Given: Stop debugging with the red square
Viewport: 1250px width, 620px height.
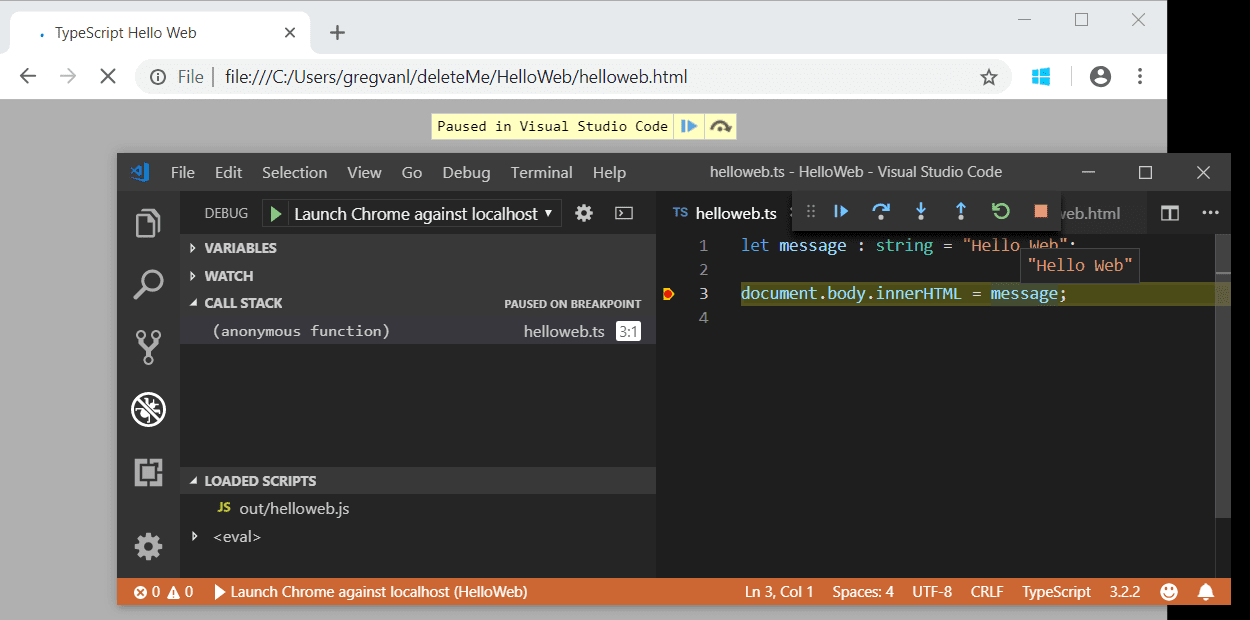Looking at the screenshot, I should (x=1040, y=212).
